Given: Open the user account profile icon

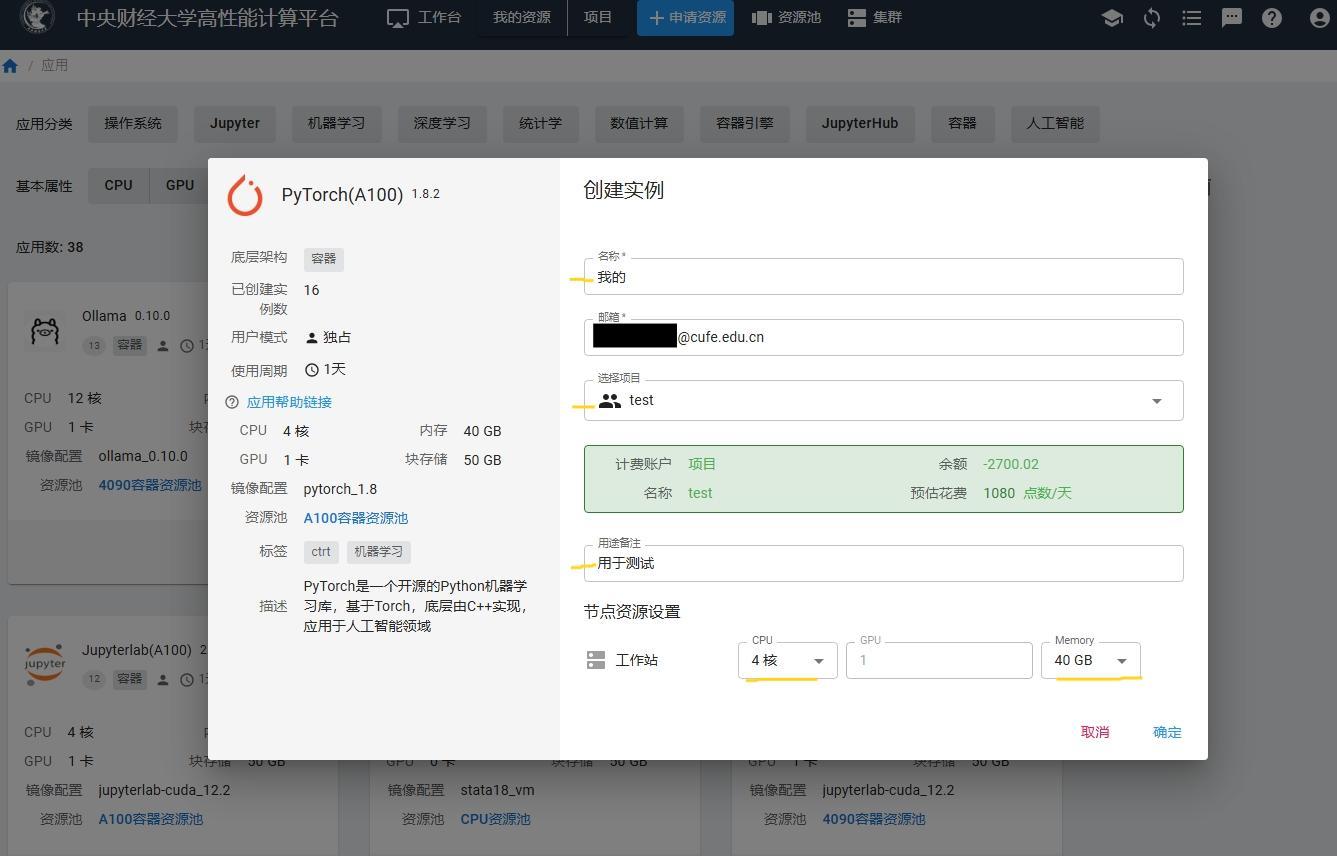Looking at the screenshot, I should point(1318,18).
